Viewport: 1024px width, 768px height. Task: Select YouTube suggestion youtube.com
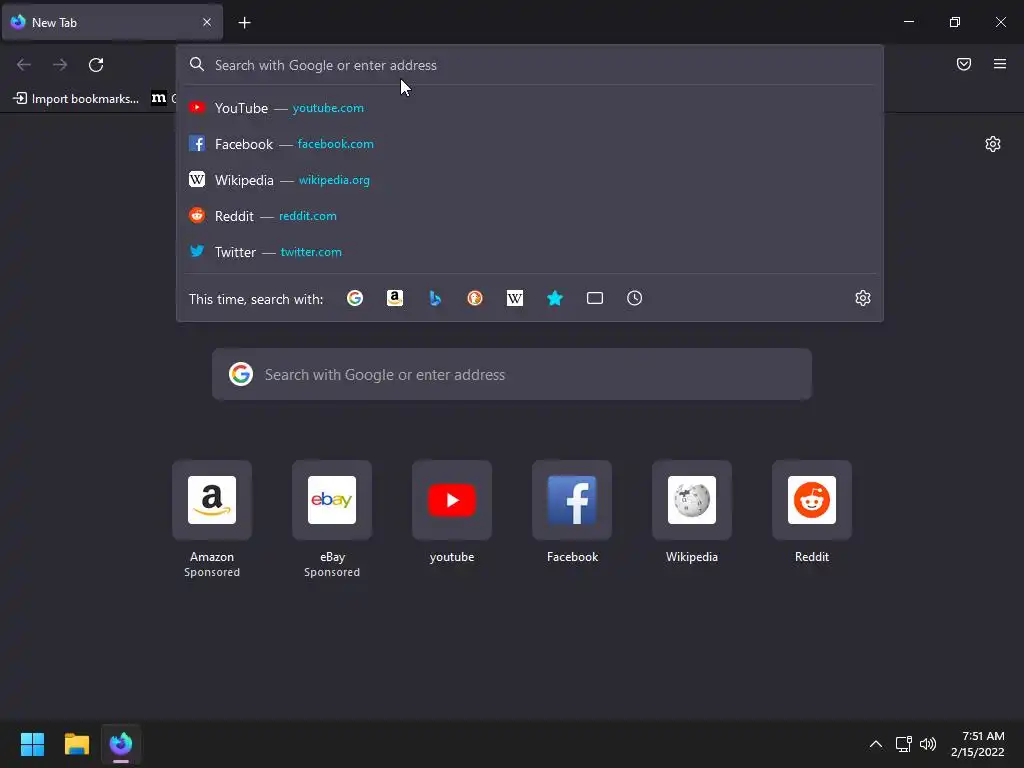pos(530,108)
